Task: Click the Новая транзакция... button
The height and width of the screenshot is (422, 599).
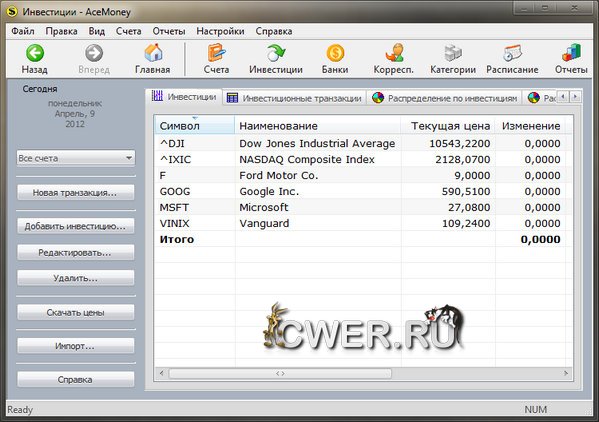Action: (76, 192)
